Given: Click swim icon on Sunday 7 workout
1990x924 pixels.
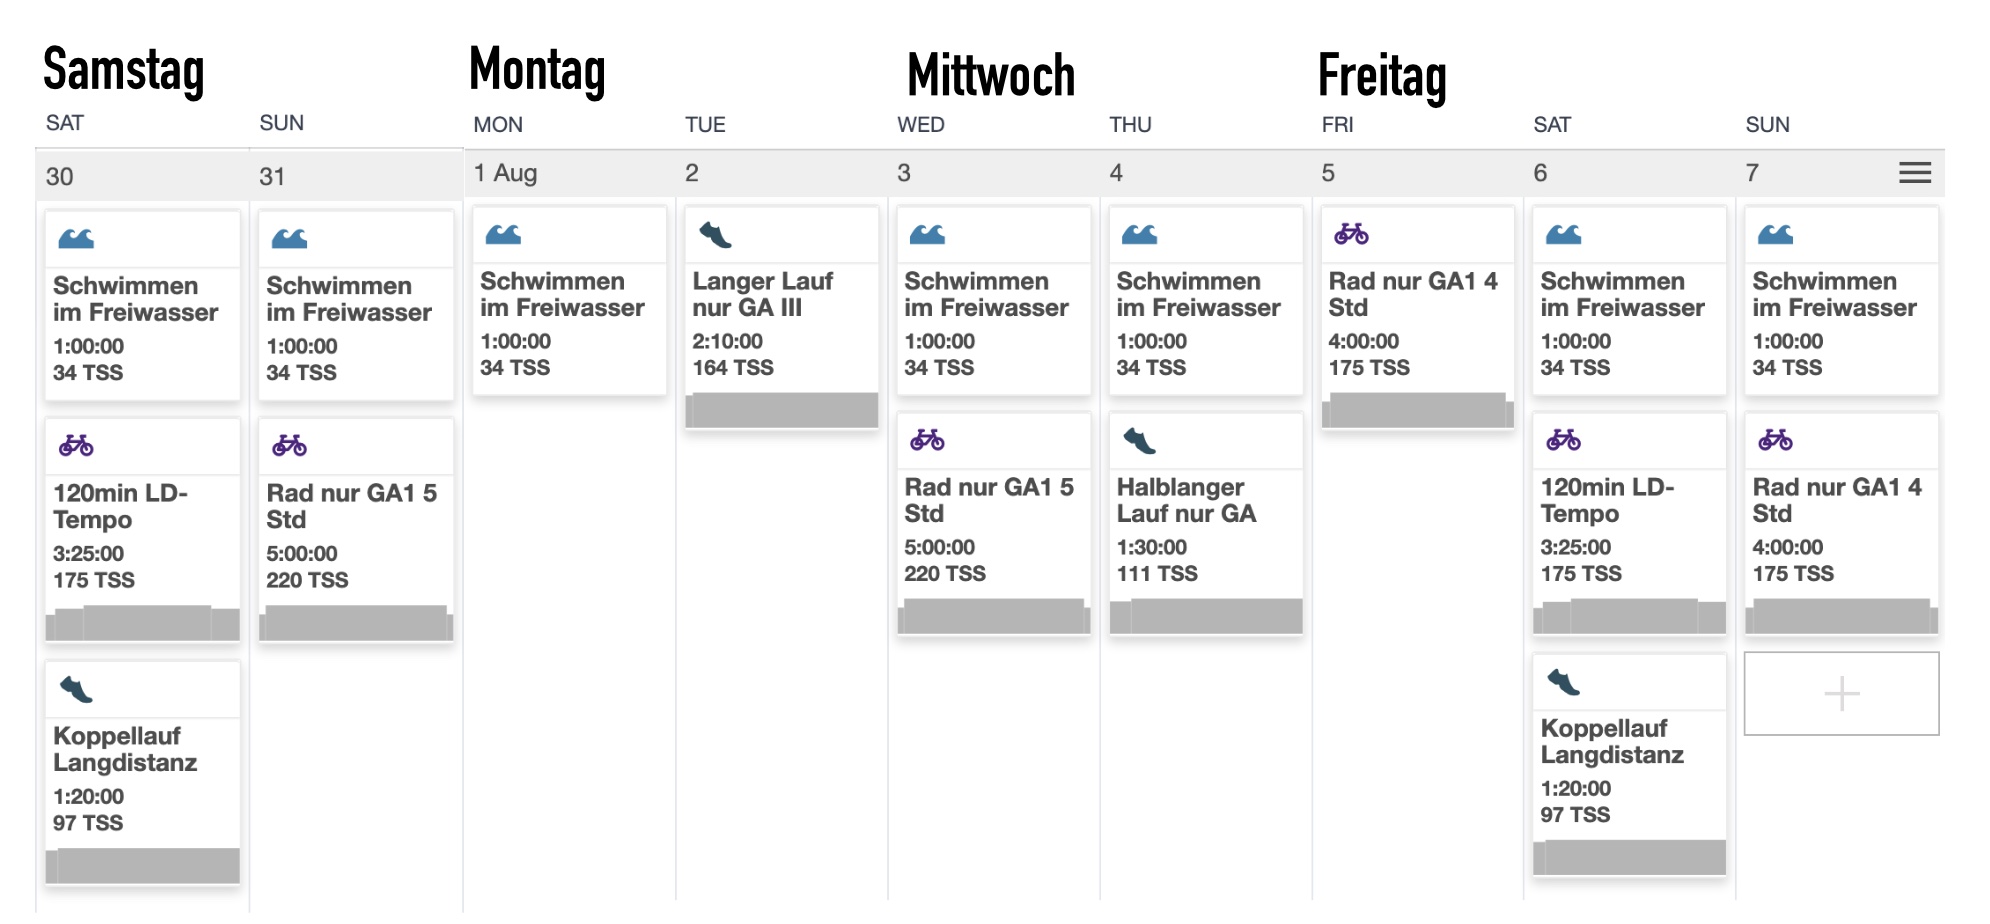Looking at the screenshot, I should tap(1775, 235).
